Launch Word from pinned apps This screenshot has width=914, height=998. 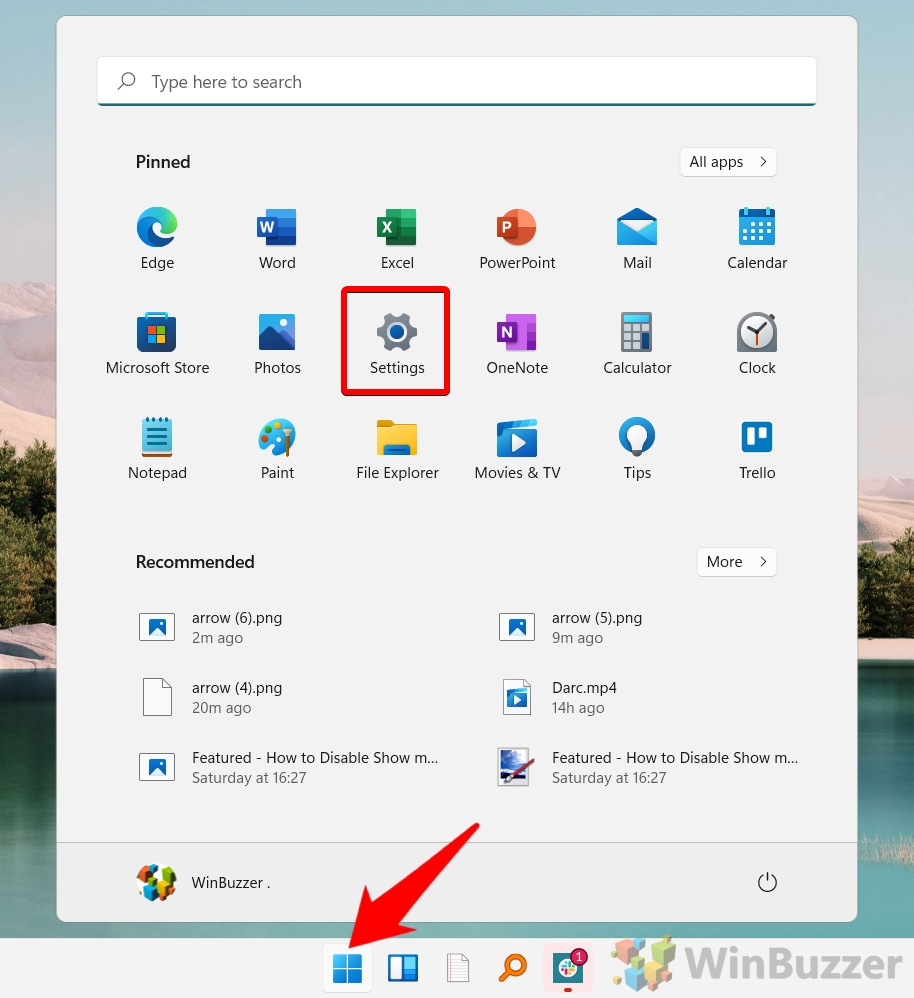[277, 238]
